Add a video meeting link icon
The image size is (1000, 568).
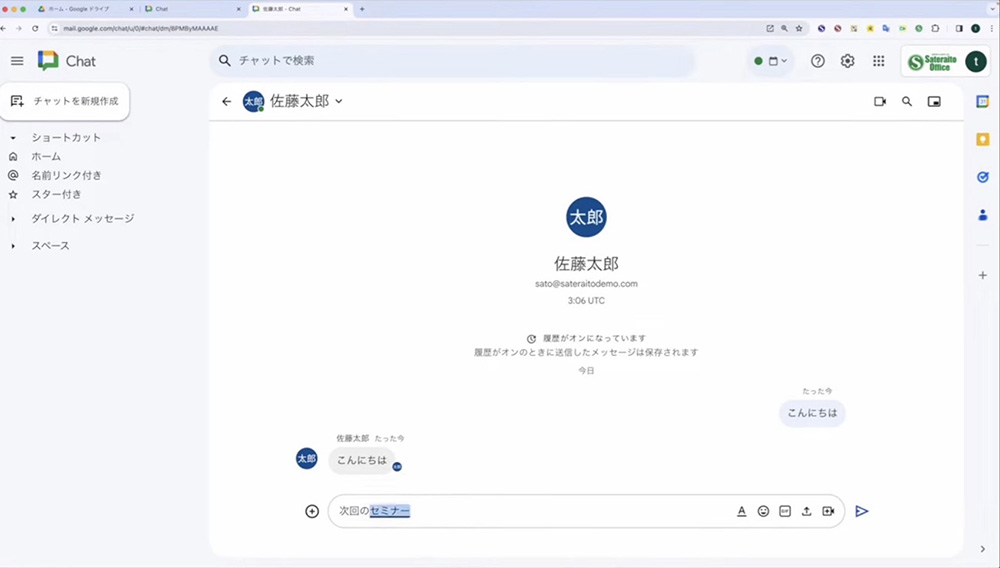pyautogui.click(x=828, y=511)
